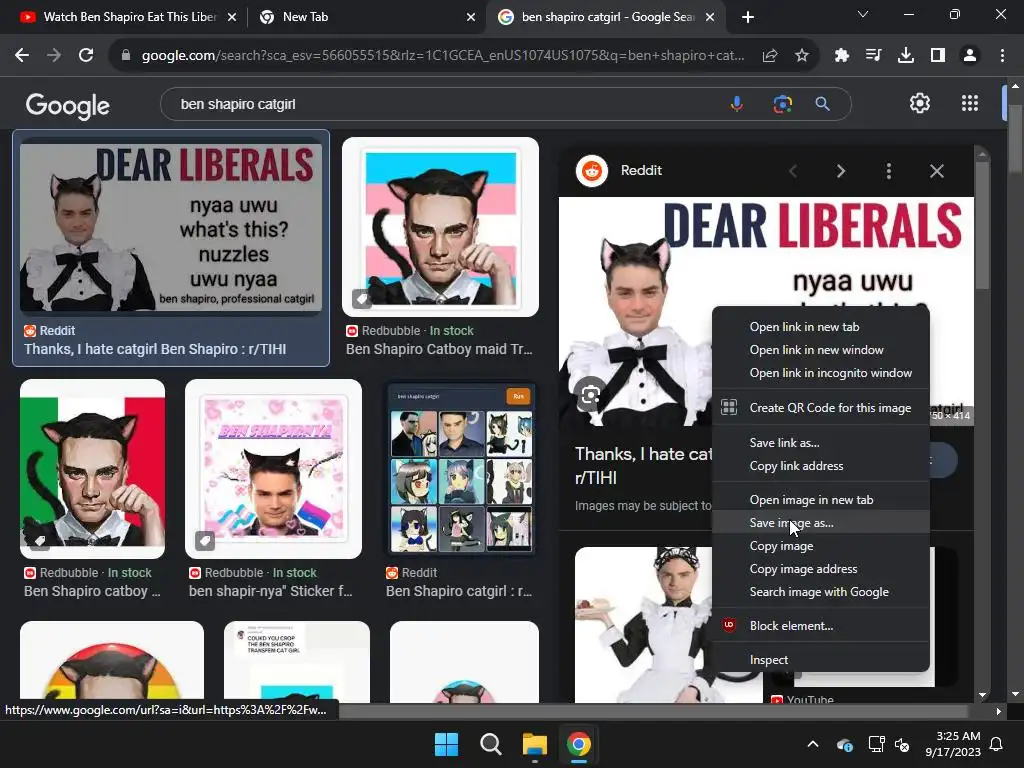Show hidden system tray icons
Viewport: 1024px width, 768px height.
click(812, 744)
